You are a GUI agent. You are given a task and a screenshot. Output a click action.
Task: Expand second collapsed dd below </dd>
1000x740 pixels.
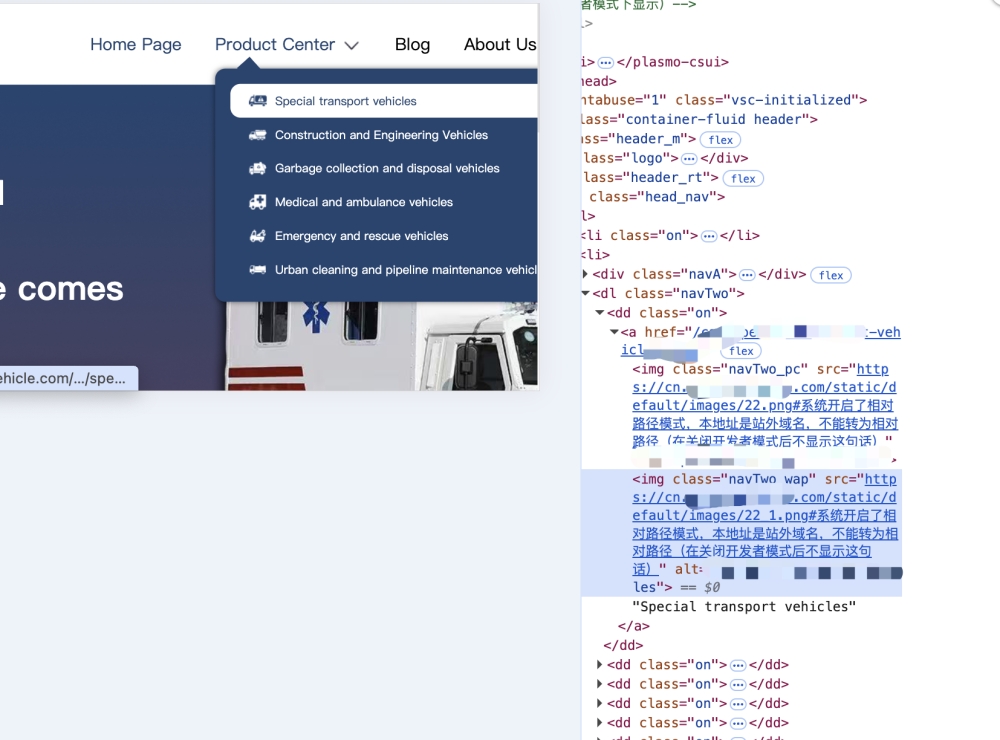[599, 684]
